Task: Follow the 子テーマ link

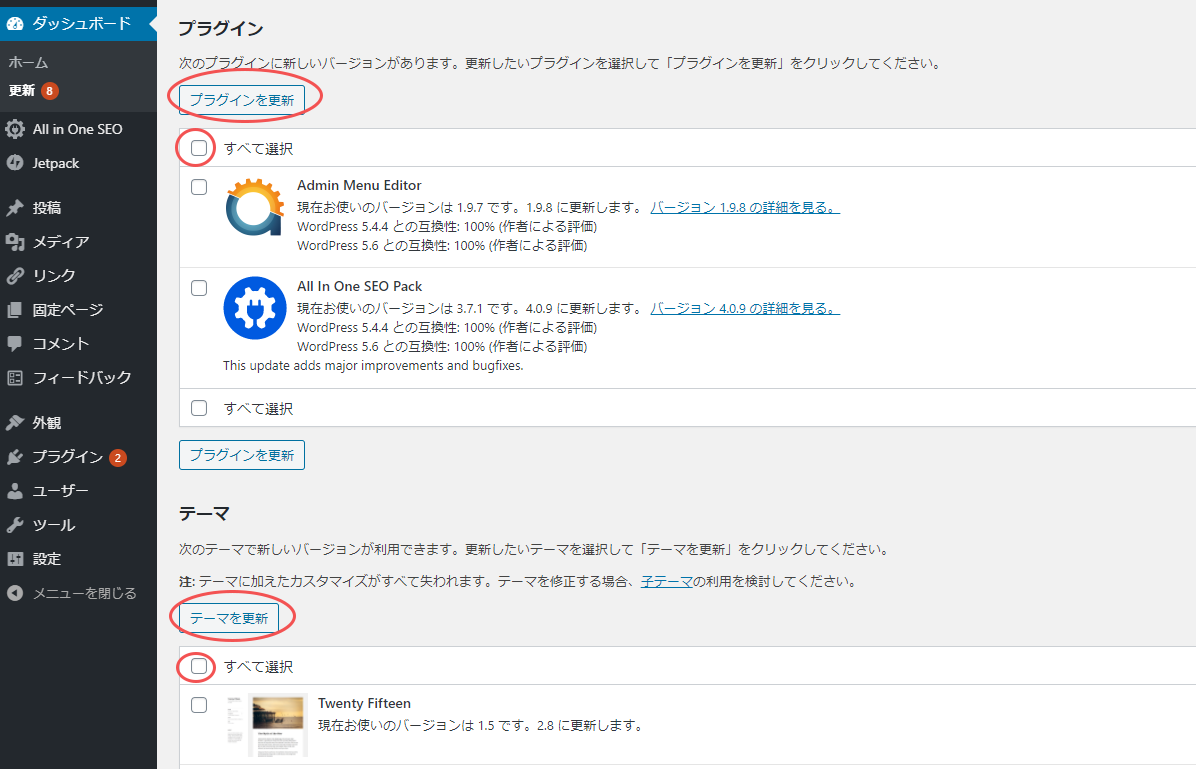Action: point(667,581)
